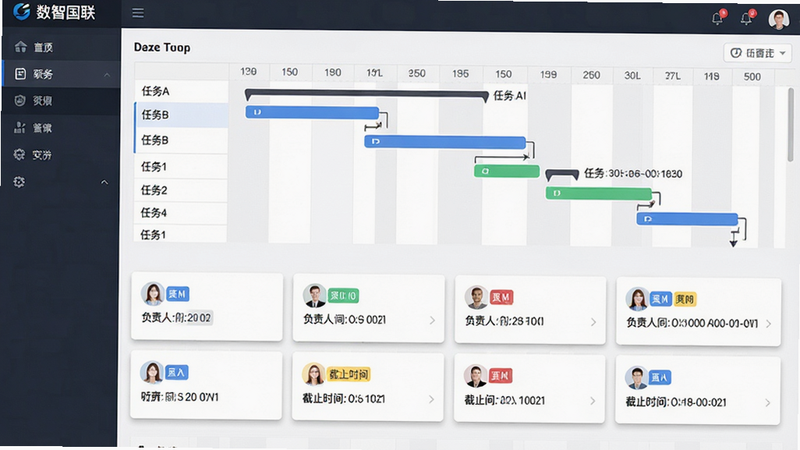Open the gear icon item with text label
This screenshot has height=450, width=800.
pos(19,155)
